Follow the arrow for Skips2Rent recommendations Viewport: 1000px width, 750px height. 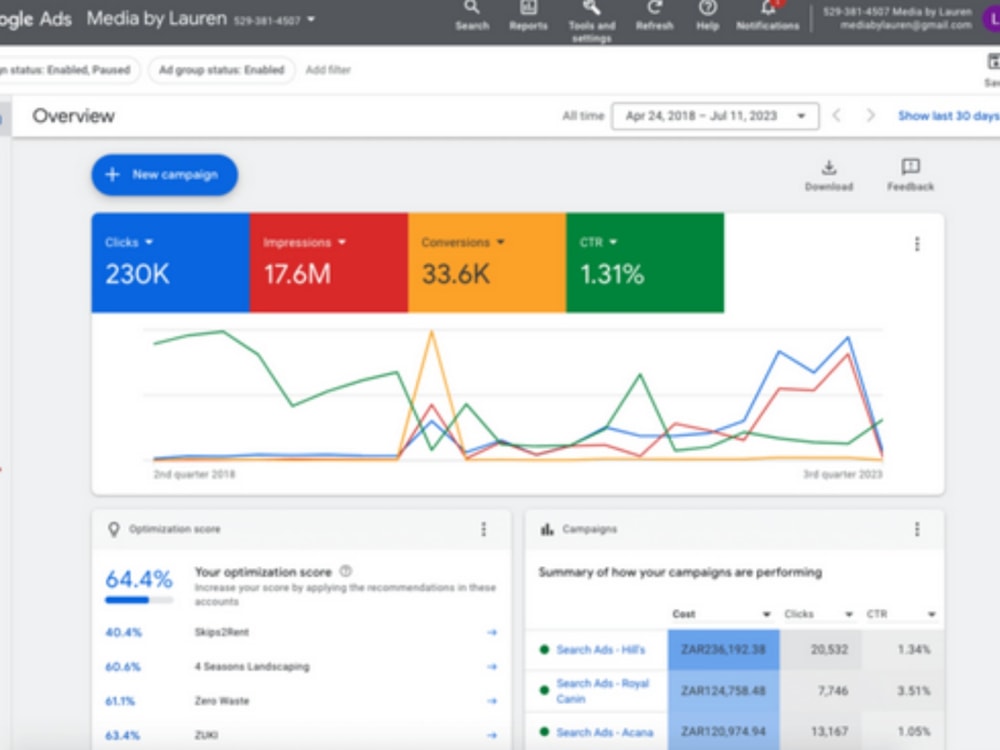click(492, 632)
